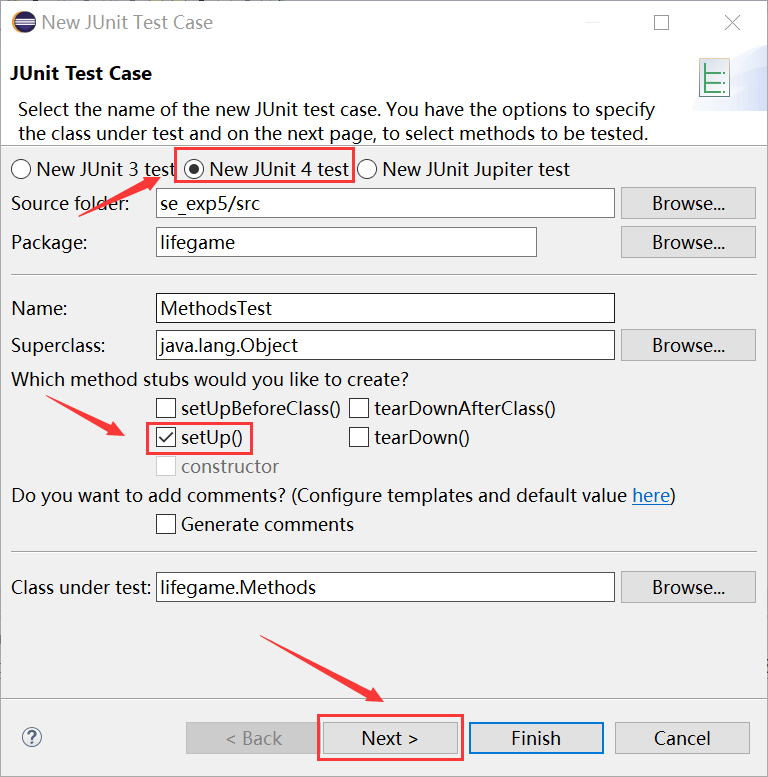Click the Next button
The image size is (768, 777).
390,738
